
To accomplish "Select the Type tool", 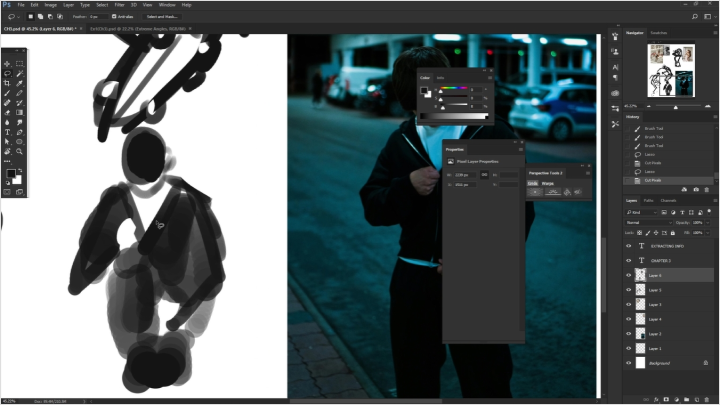I will point(7,132).
